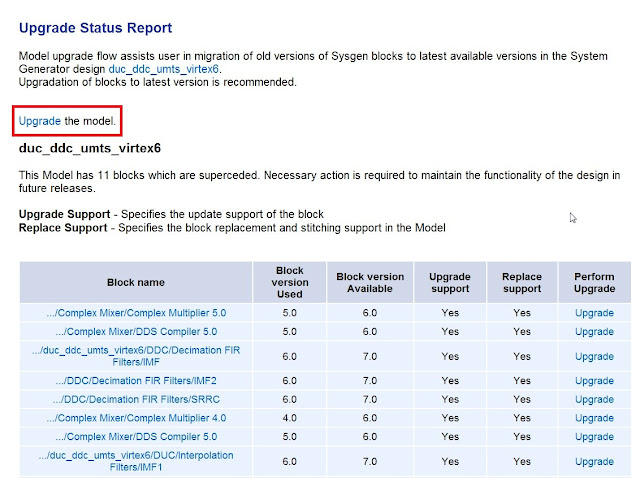Image resolution: width=640 pixels, height=478 pixels.
Task: Select the bold 'Upgrade Support' definition term
Action: (x=64, y=214)
